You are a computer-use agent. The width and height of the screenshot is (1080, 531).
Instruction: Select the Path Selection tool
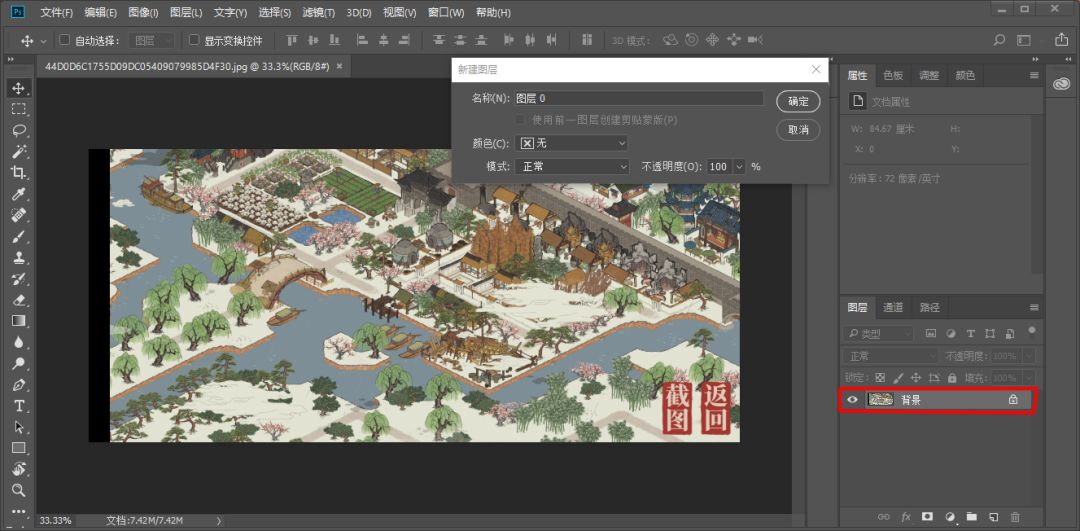[x=19, y=427]
